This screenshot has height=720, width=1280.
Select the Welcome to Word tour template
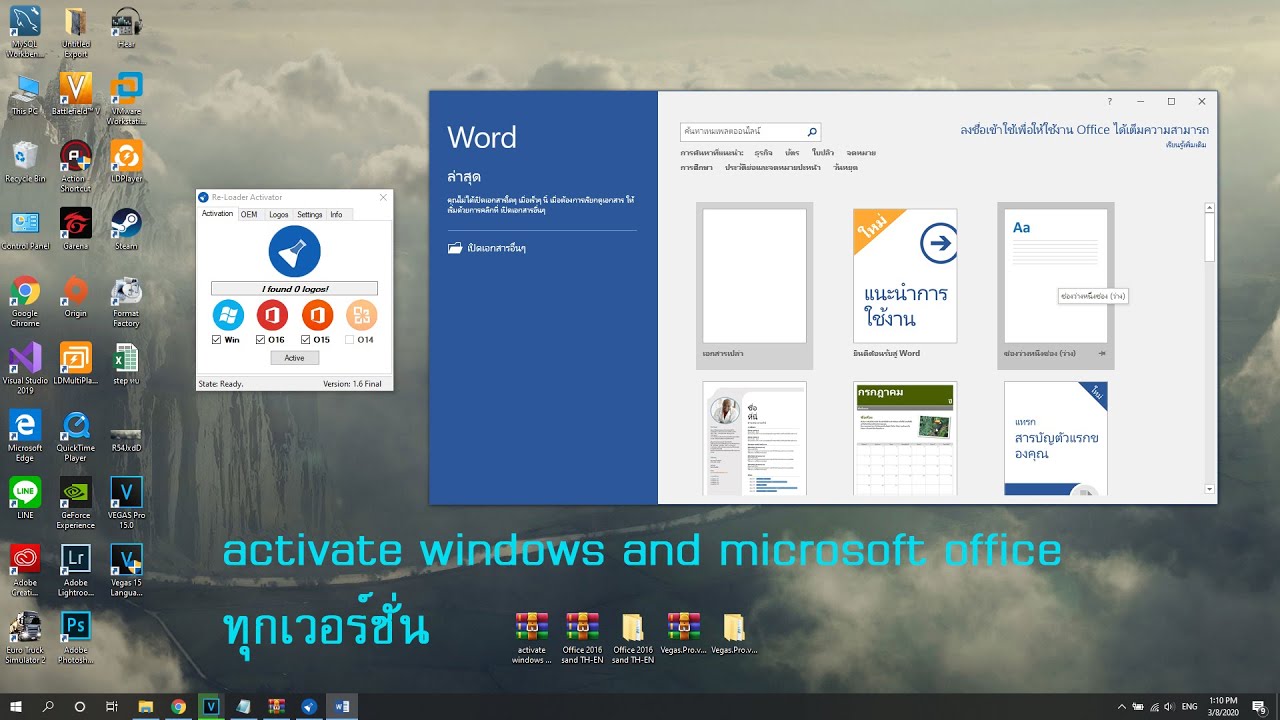click(x=905, y=276)
